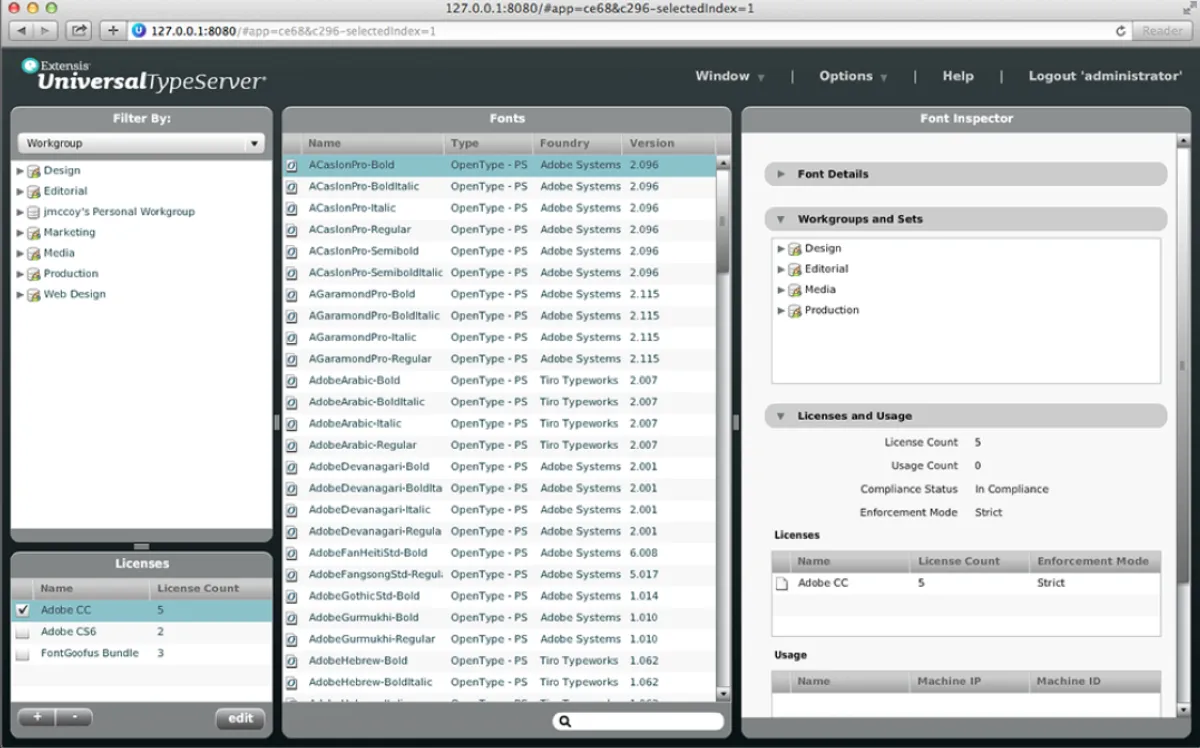This screenshot has width=1200, height=748.
Task: Expand Production node in Font Inspector
Action: [782, 311]
